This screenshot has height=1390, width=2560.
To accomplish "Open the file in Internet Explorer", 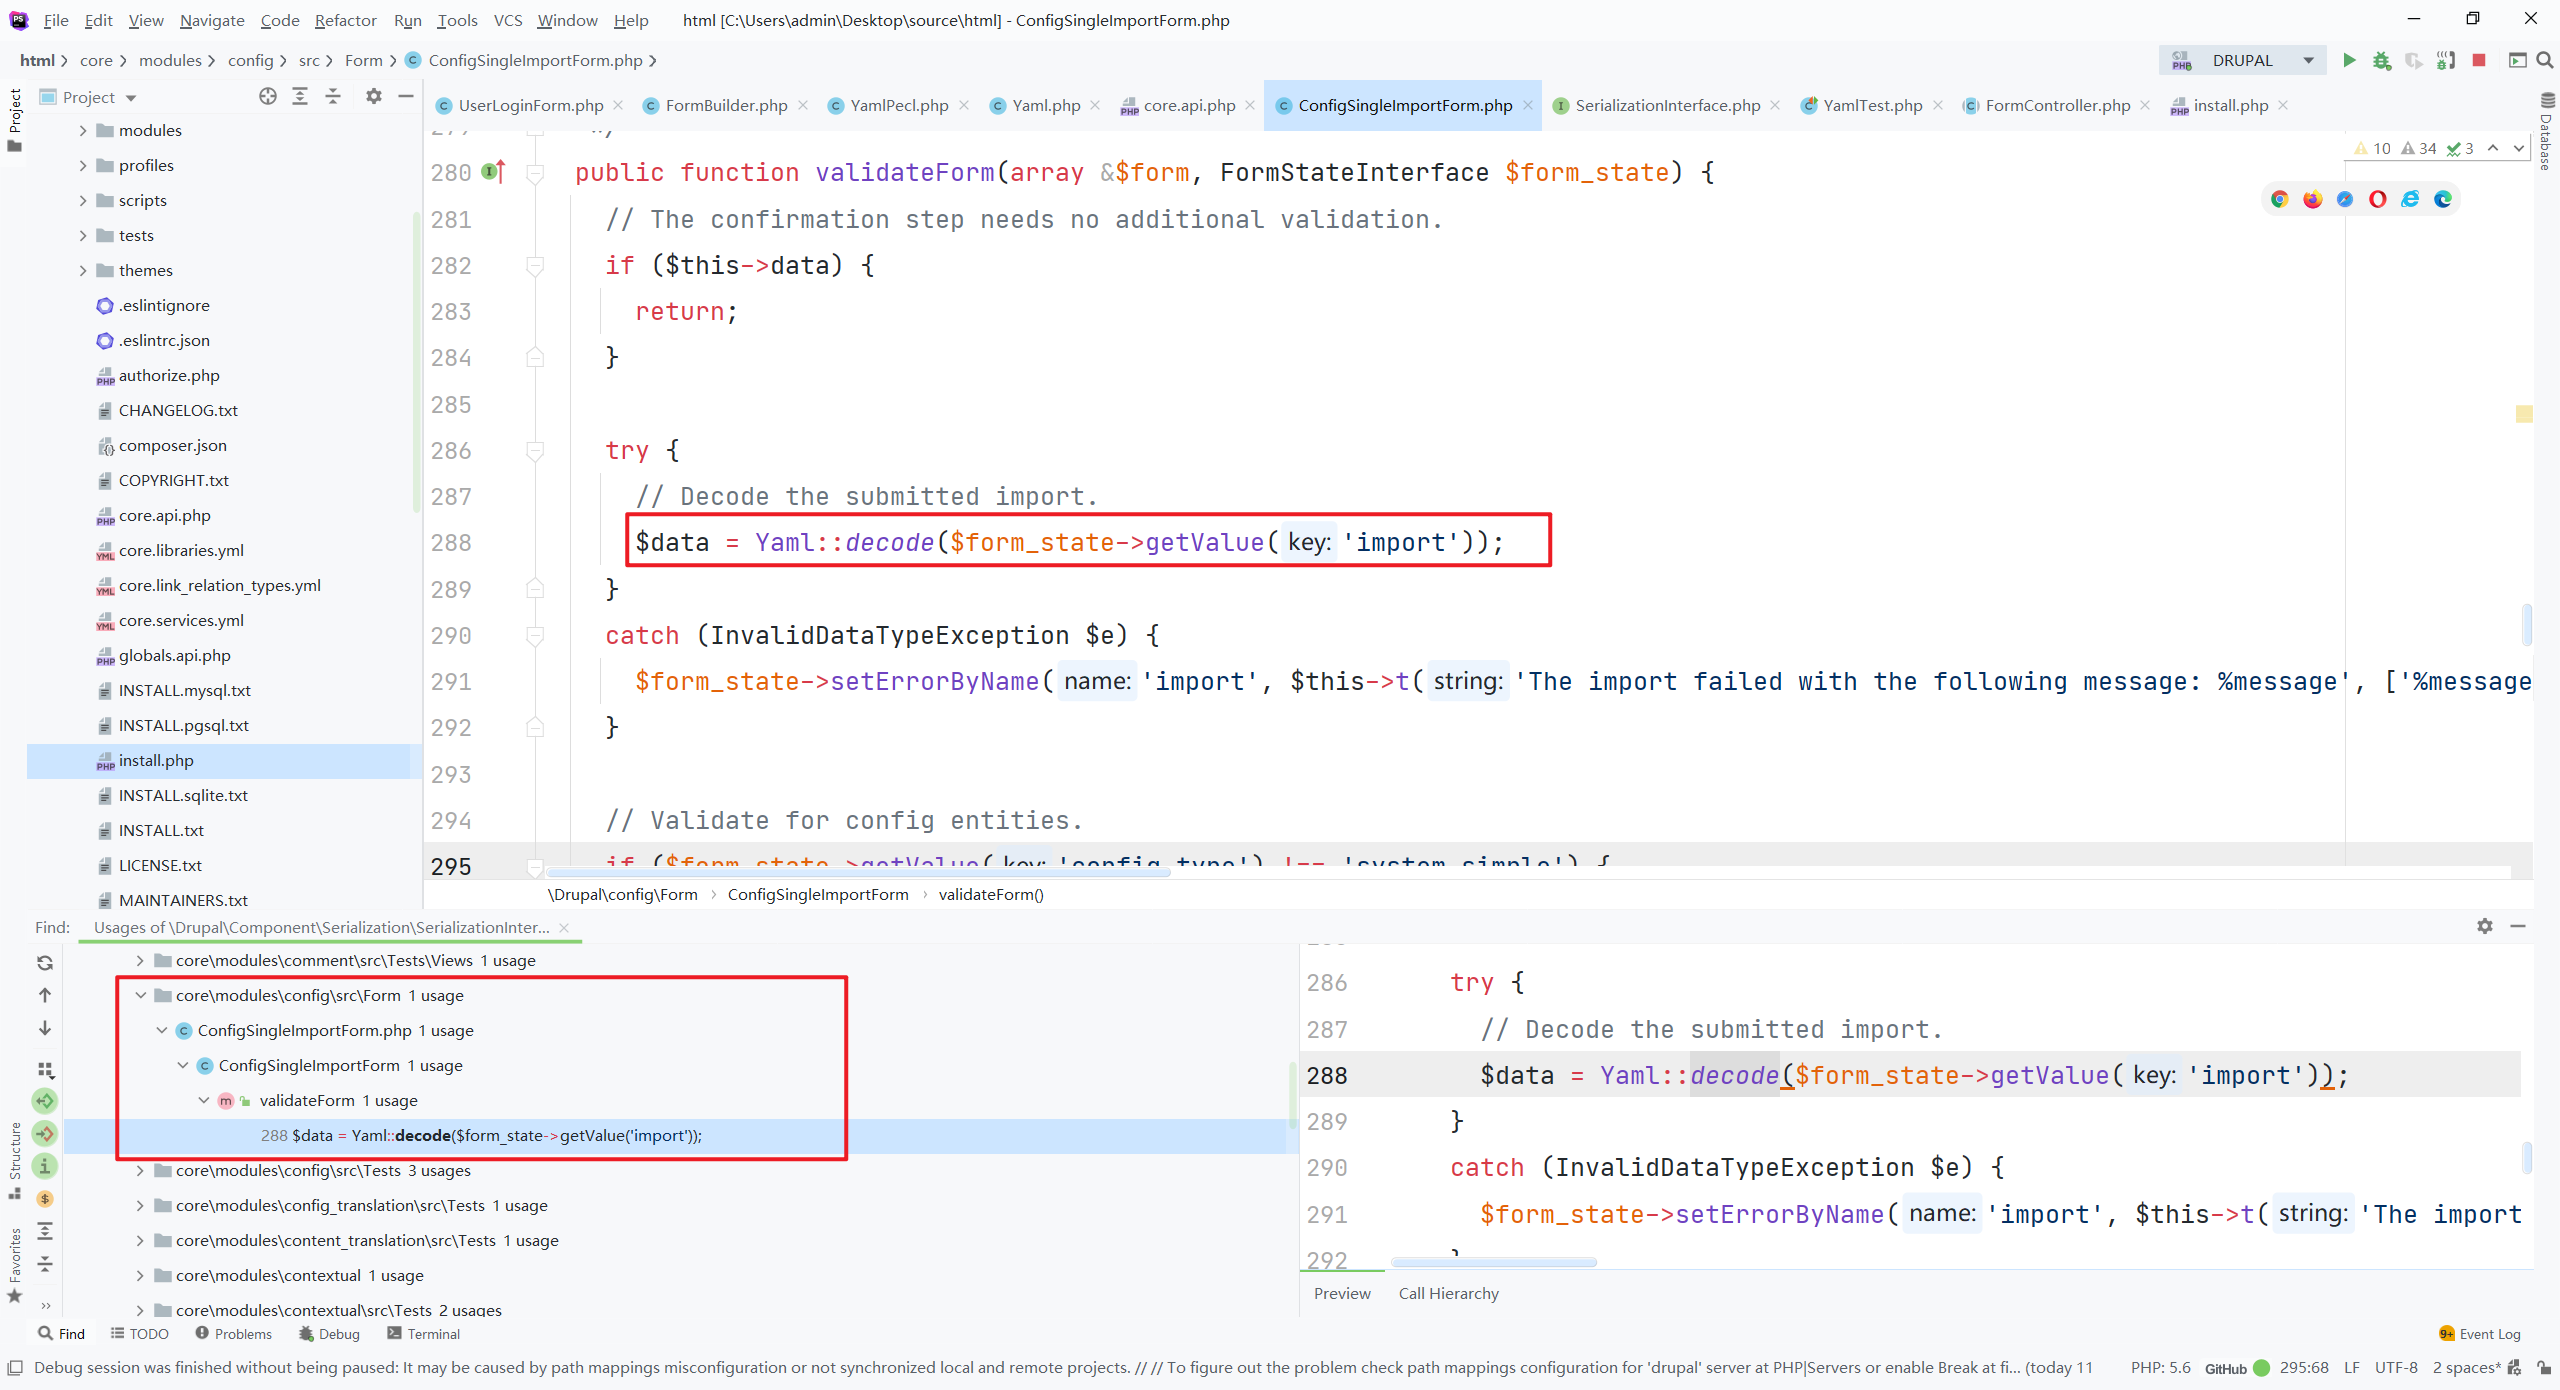I will coord(2411,199).
